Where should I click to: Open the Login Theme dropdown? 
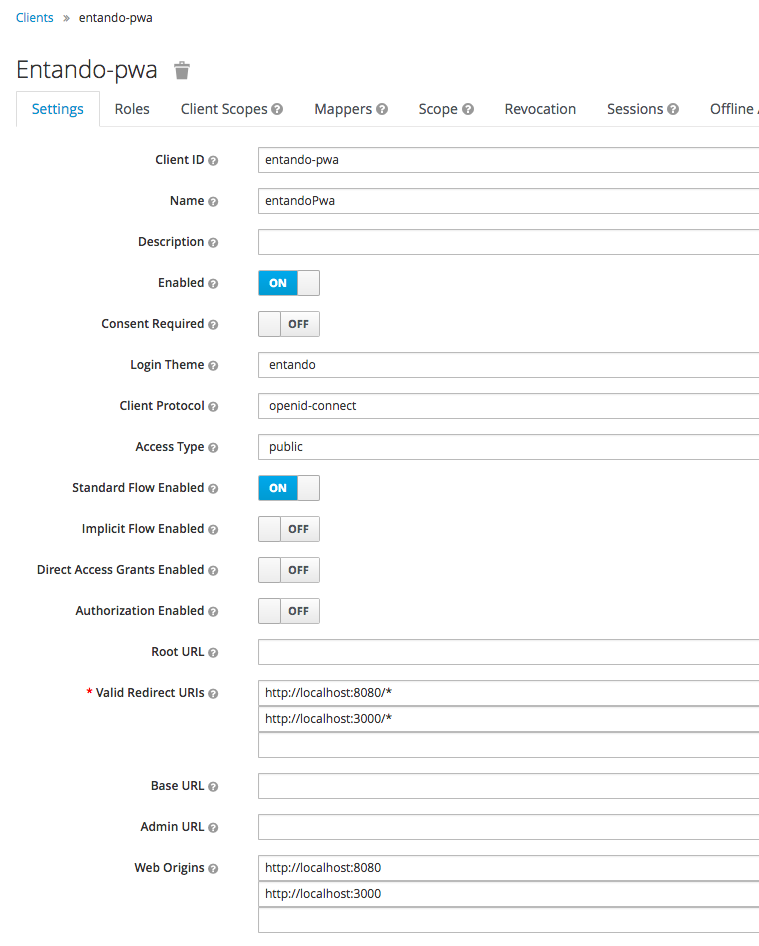[x=509, y=365]
